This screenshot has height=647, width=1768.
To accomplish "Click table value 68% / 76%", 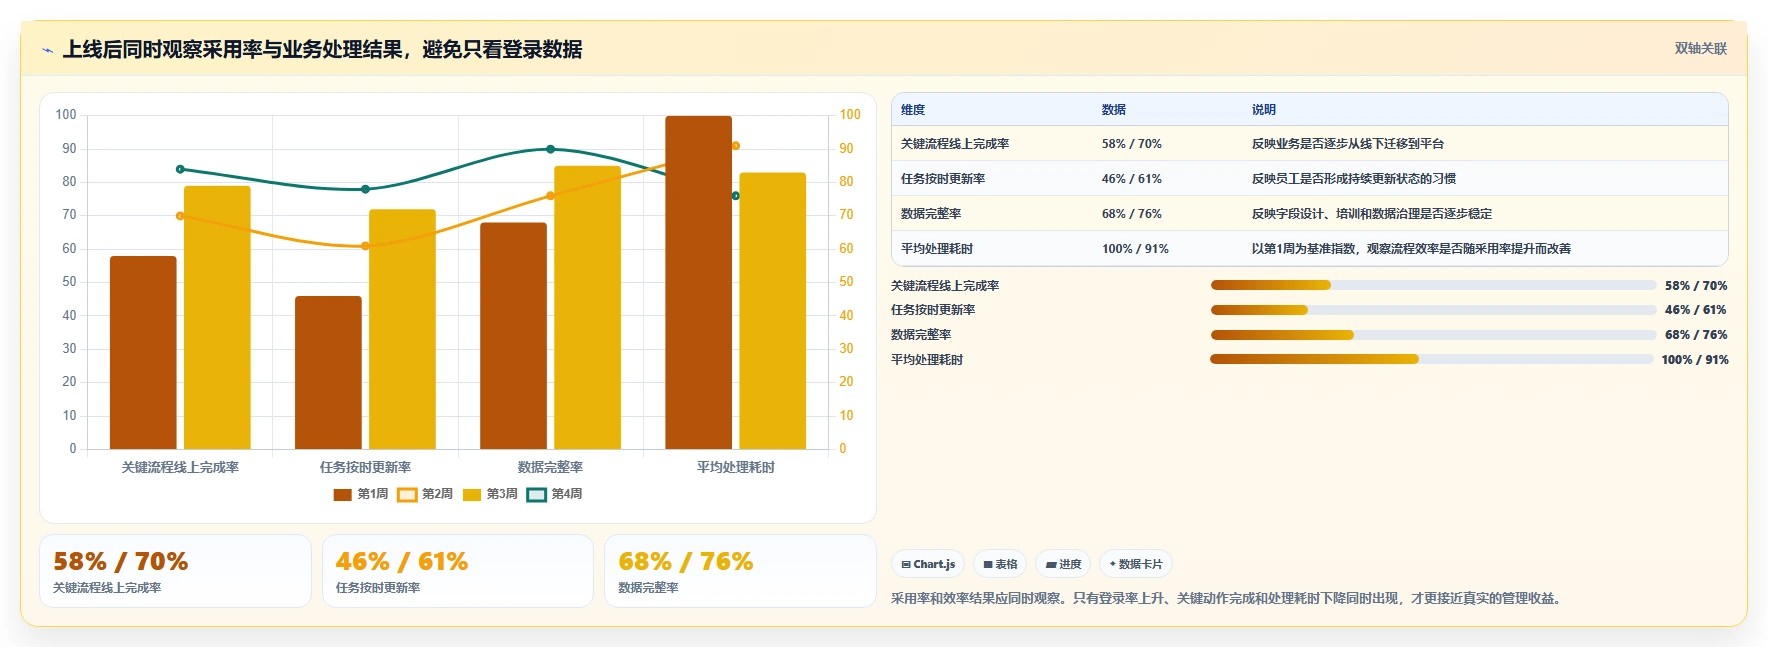I will click(x=1132, y=214).
